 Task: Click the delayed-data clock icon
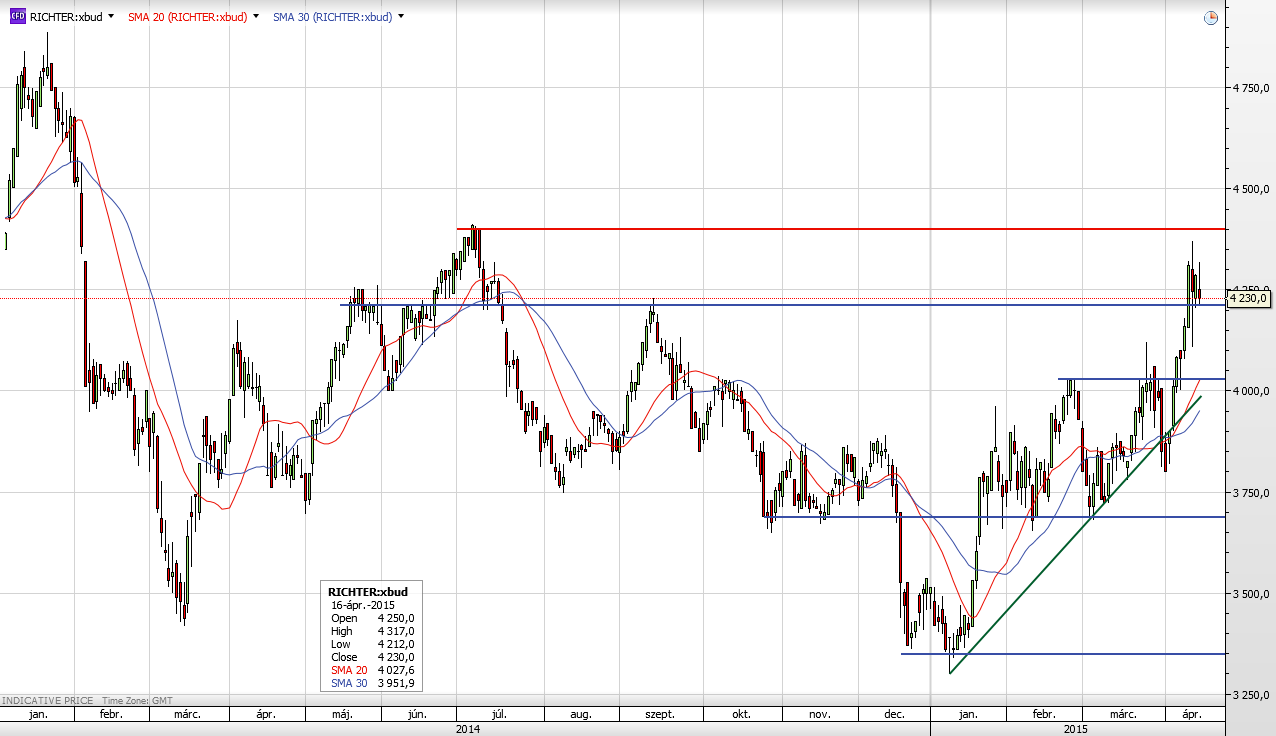click(x=1211, y=17)
